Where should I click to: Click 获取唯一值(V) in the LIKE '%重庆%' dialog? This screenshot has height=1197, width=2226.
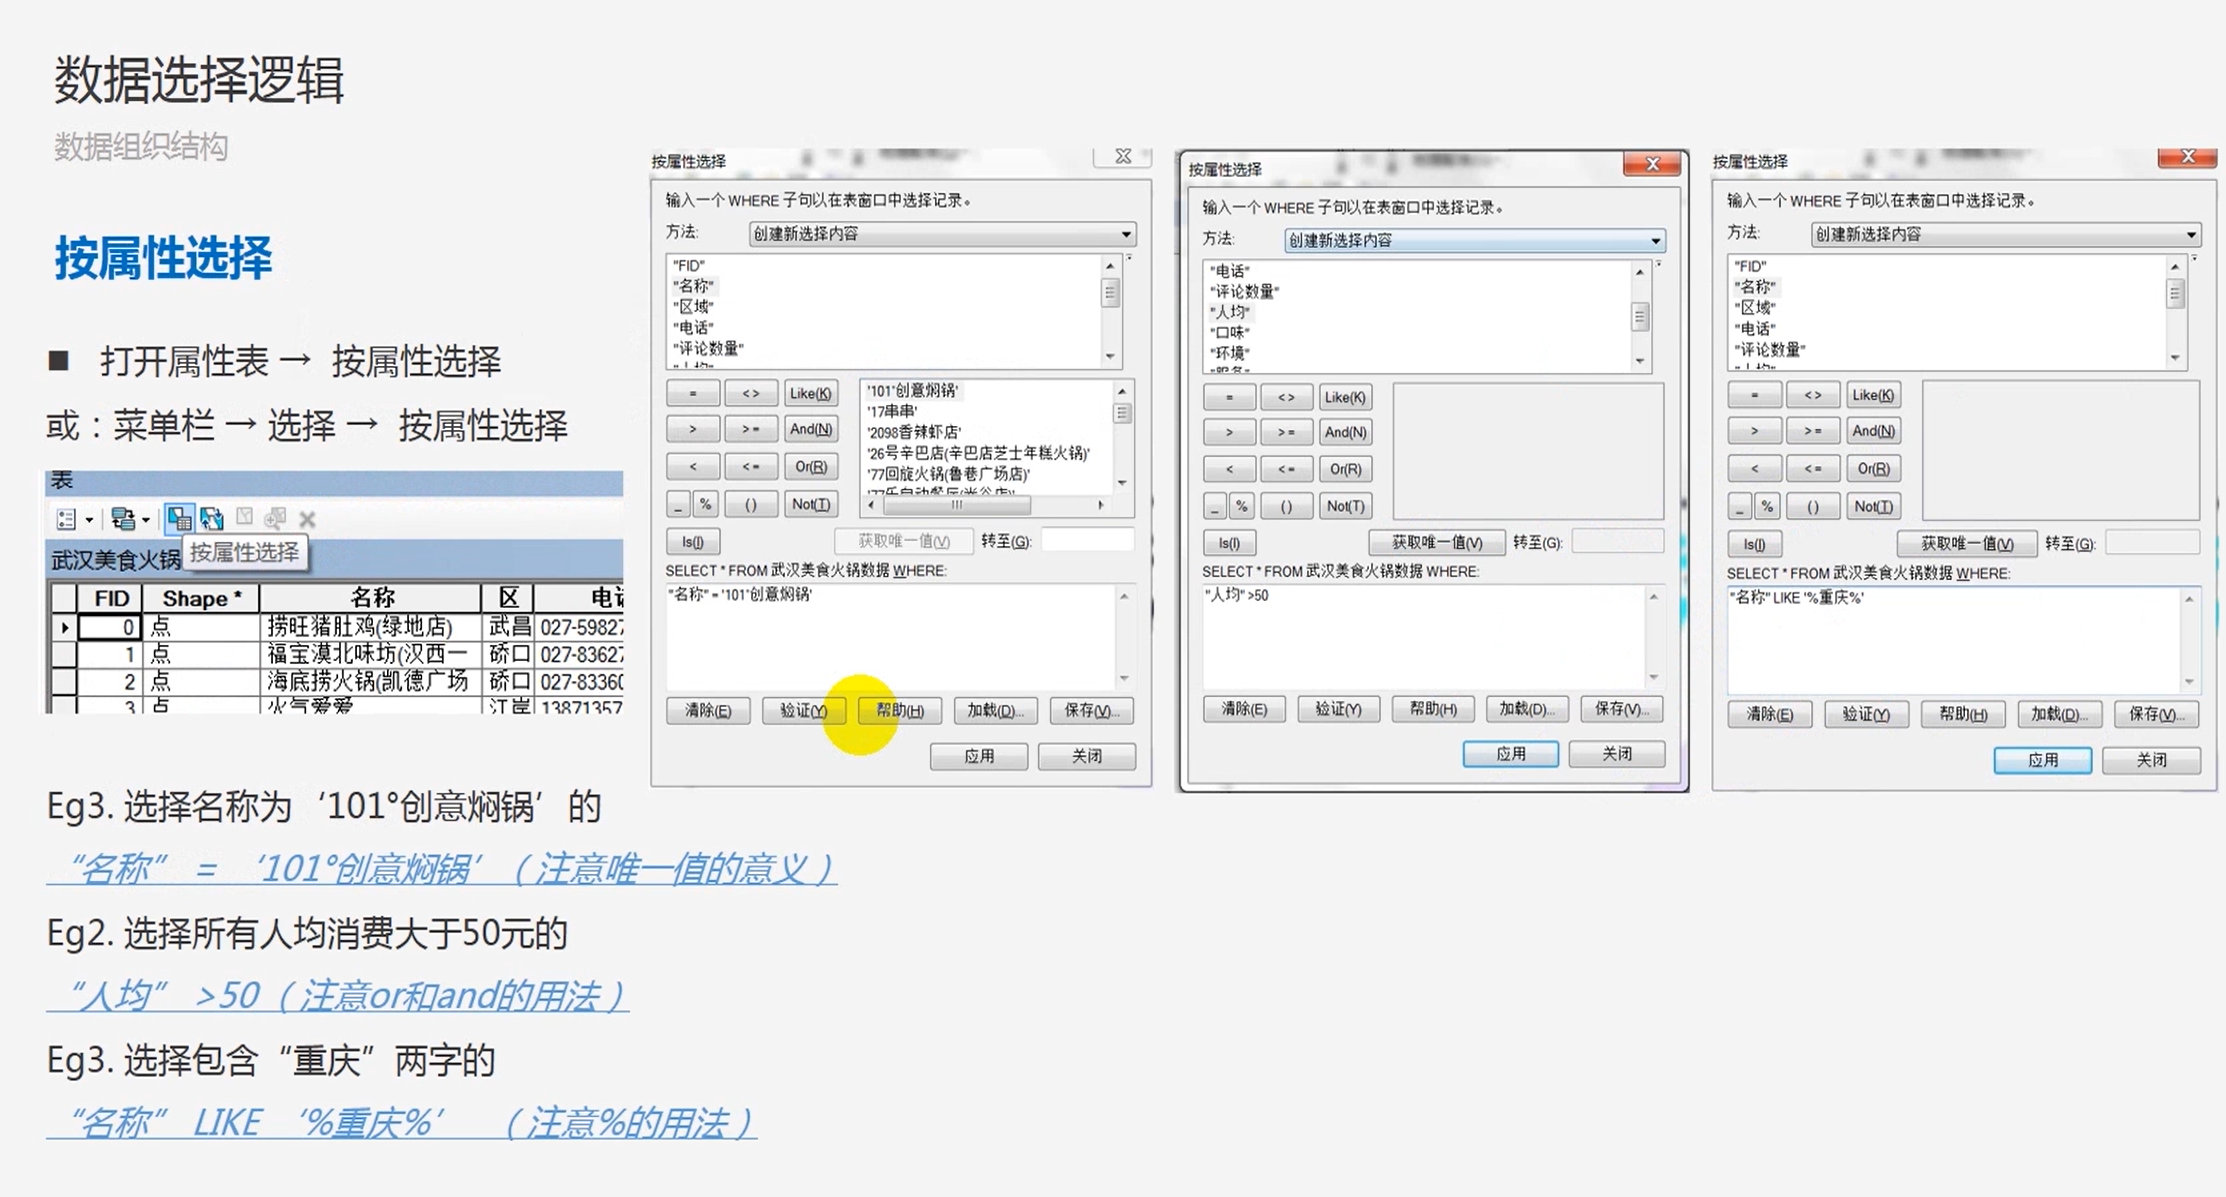[1966, 545]
